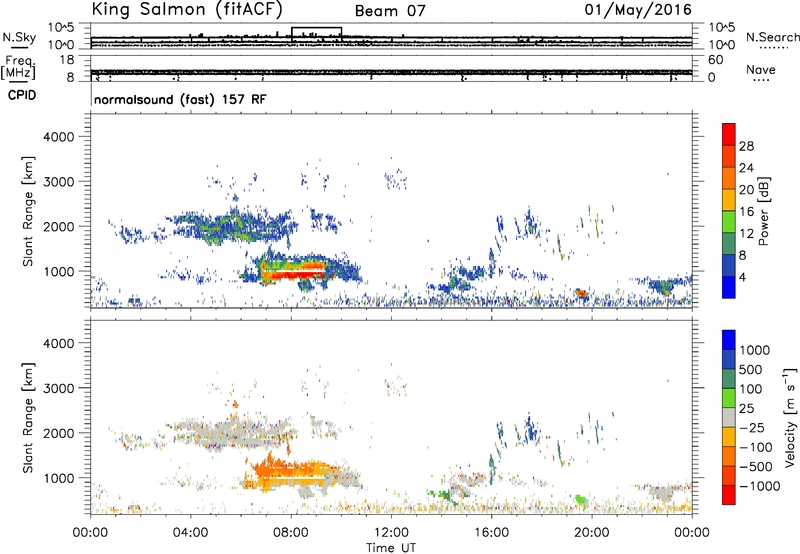Click the 'N.Search' legend label
The image size is (800, 554).
772,37
